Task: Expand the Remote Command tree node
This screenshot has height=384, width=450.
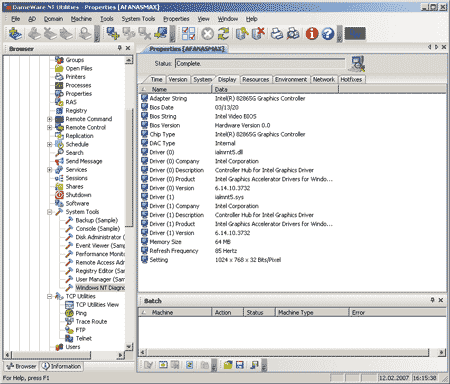Action: tap(50, 119)
